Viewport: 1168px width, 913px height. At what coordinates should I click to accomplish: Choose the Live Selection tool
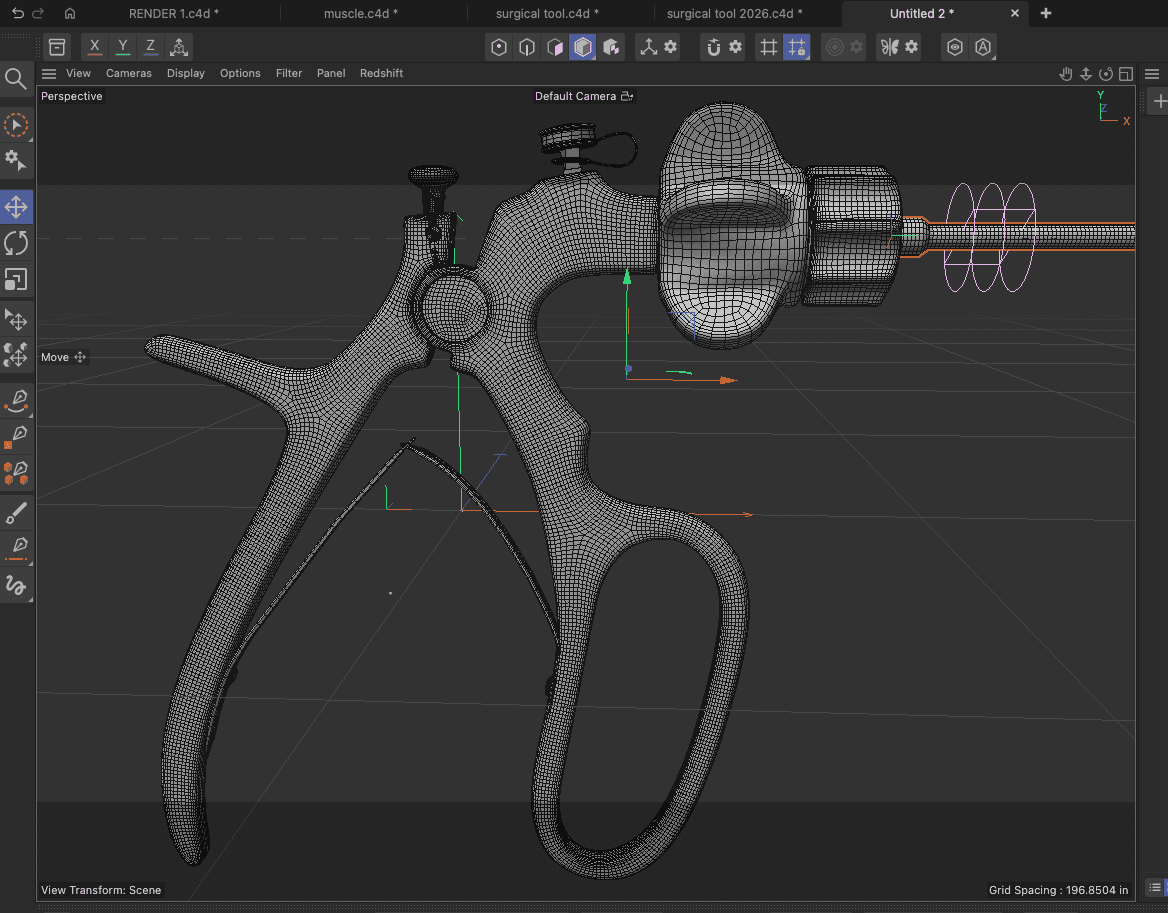pyautogui.click(x=16, y=125)
